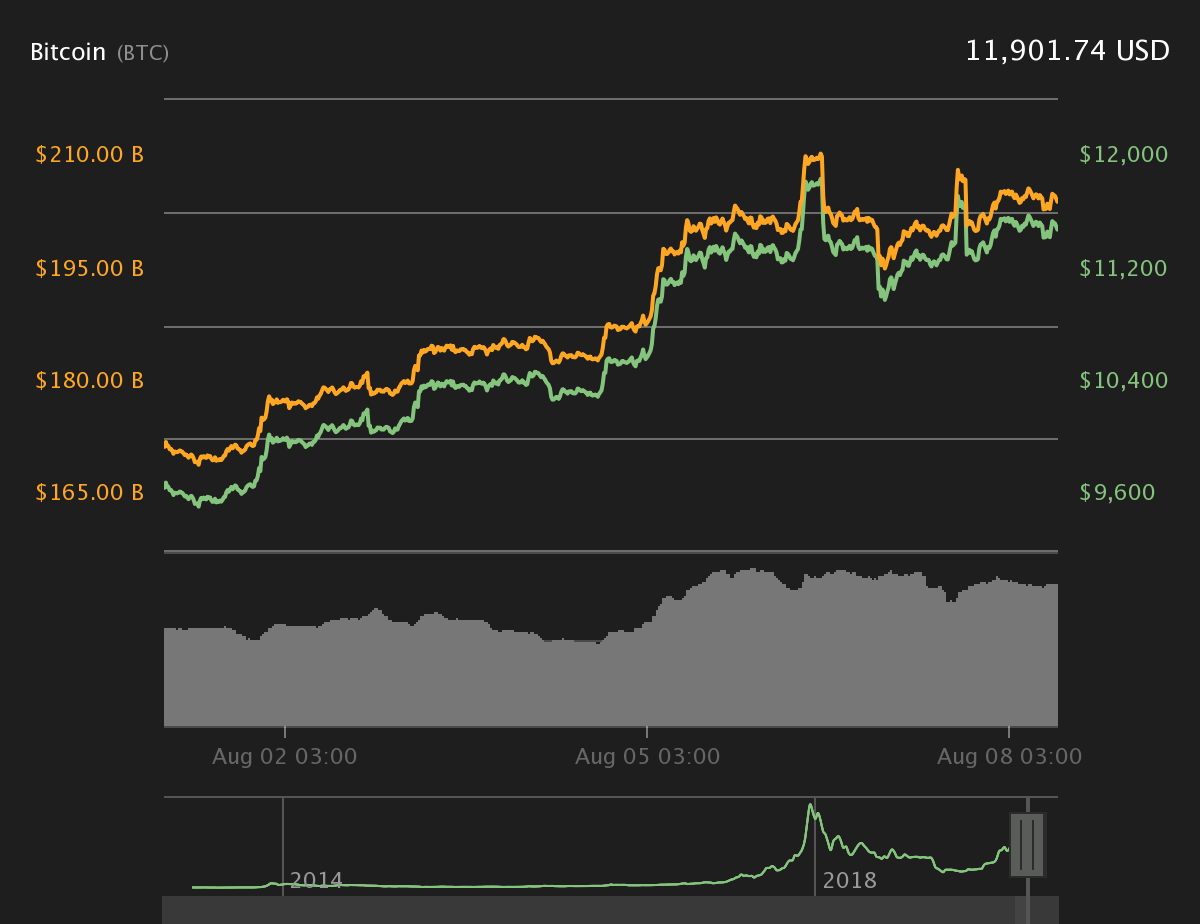Screen dimensions: 1200x924
Task: Click the $12,000 price axis label
Action: click(x=1124, y=155)
